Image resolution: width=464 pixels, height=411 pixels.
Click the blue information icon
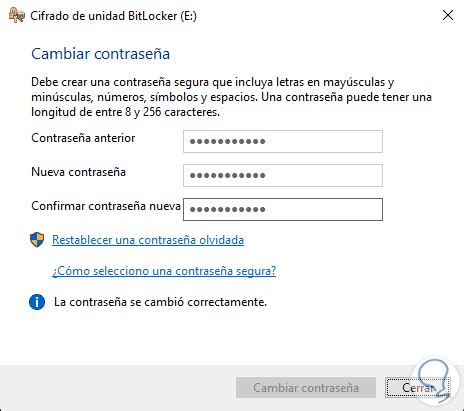pyautogui.click(x=37, y=302)
